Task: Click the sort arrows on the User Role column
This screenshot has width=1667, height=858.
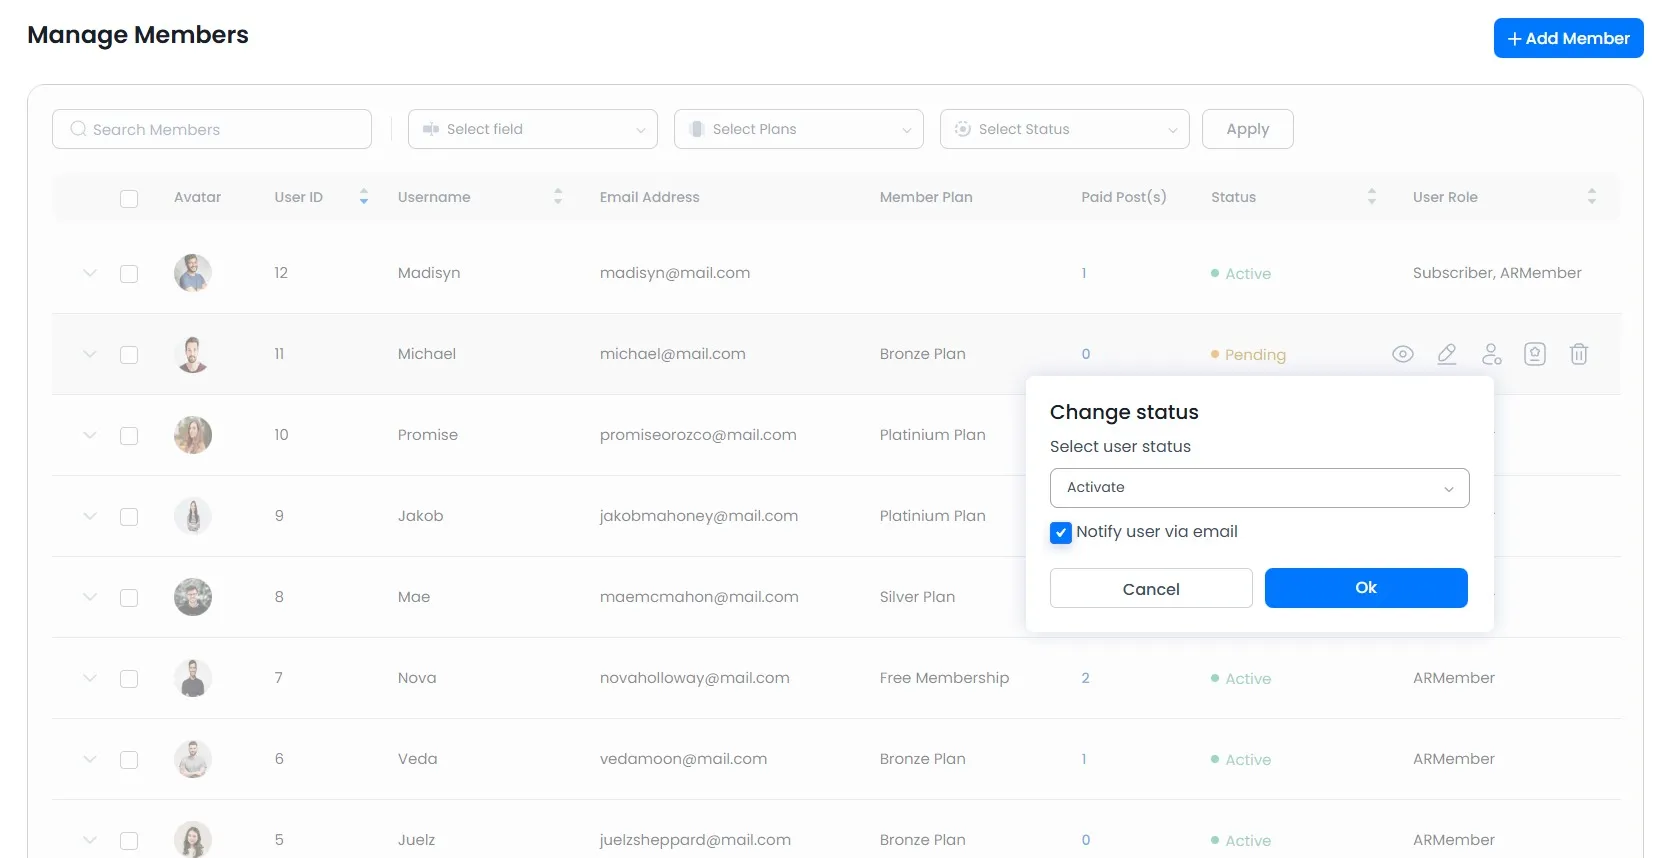Action: (1591, 197)
